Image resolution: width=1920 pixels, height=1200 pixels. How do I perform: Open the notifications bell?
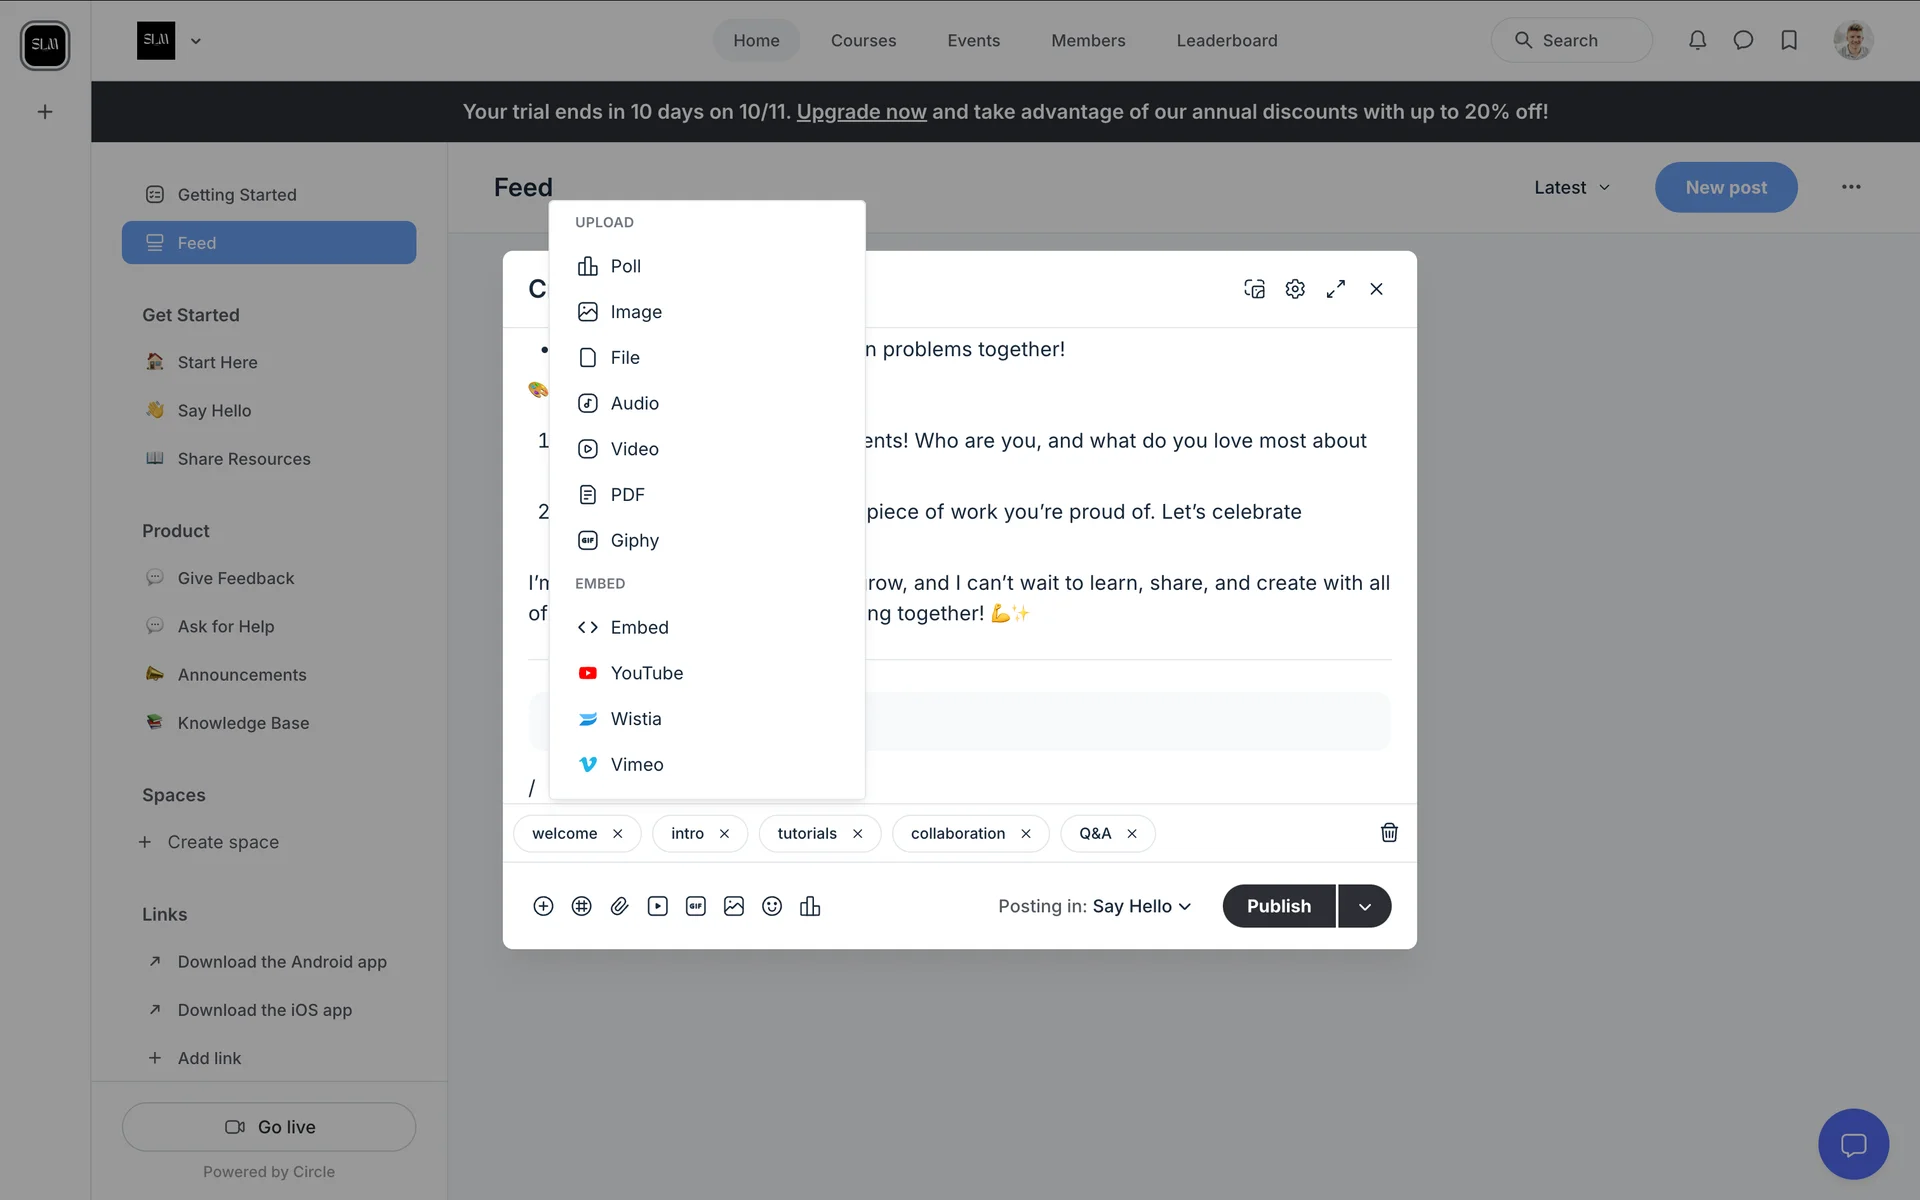click(x=1697, y=40)
